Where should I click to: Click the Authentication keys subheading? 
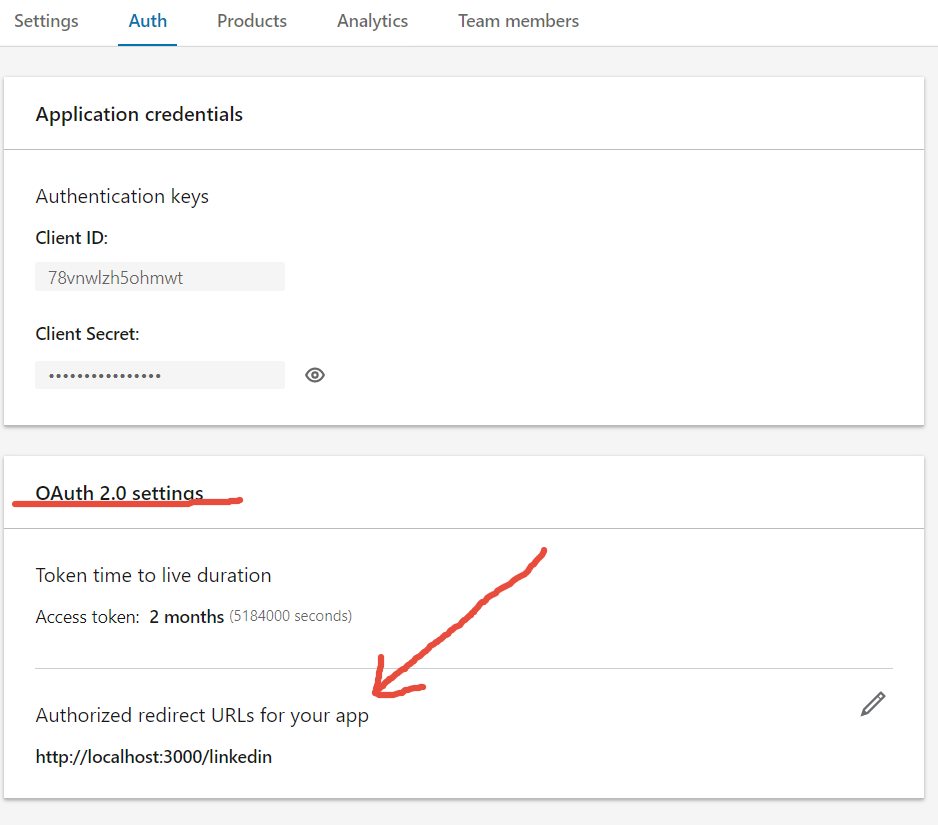[x=122, y=197]
